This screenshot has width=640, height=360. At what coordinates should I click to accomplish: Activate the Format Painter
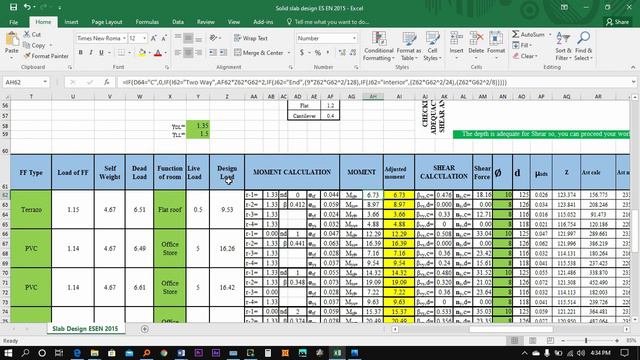pyautogui.click(x=46, y=56)
